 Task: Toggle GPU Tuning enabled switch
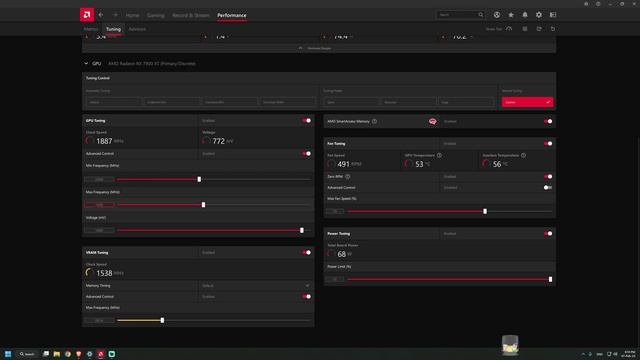pos(307,120)
